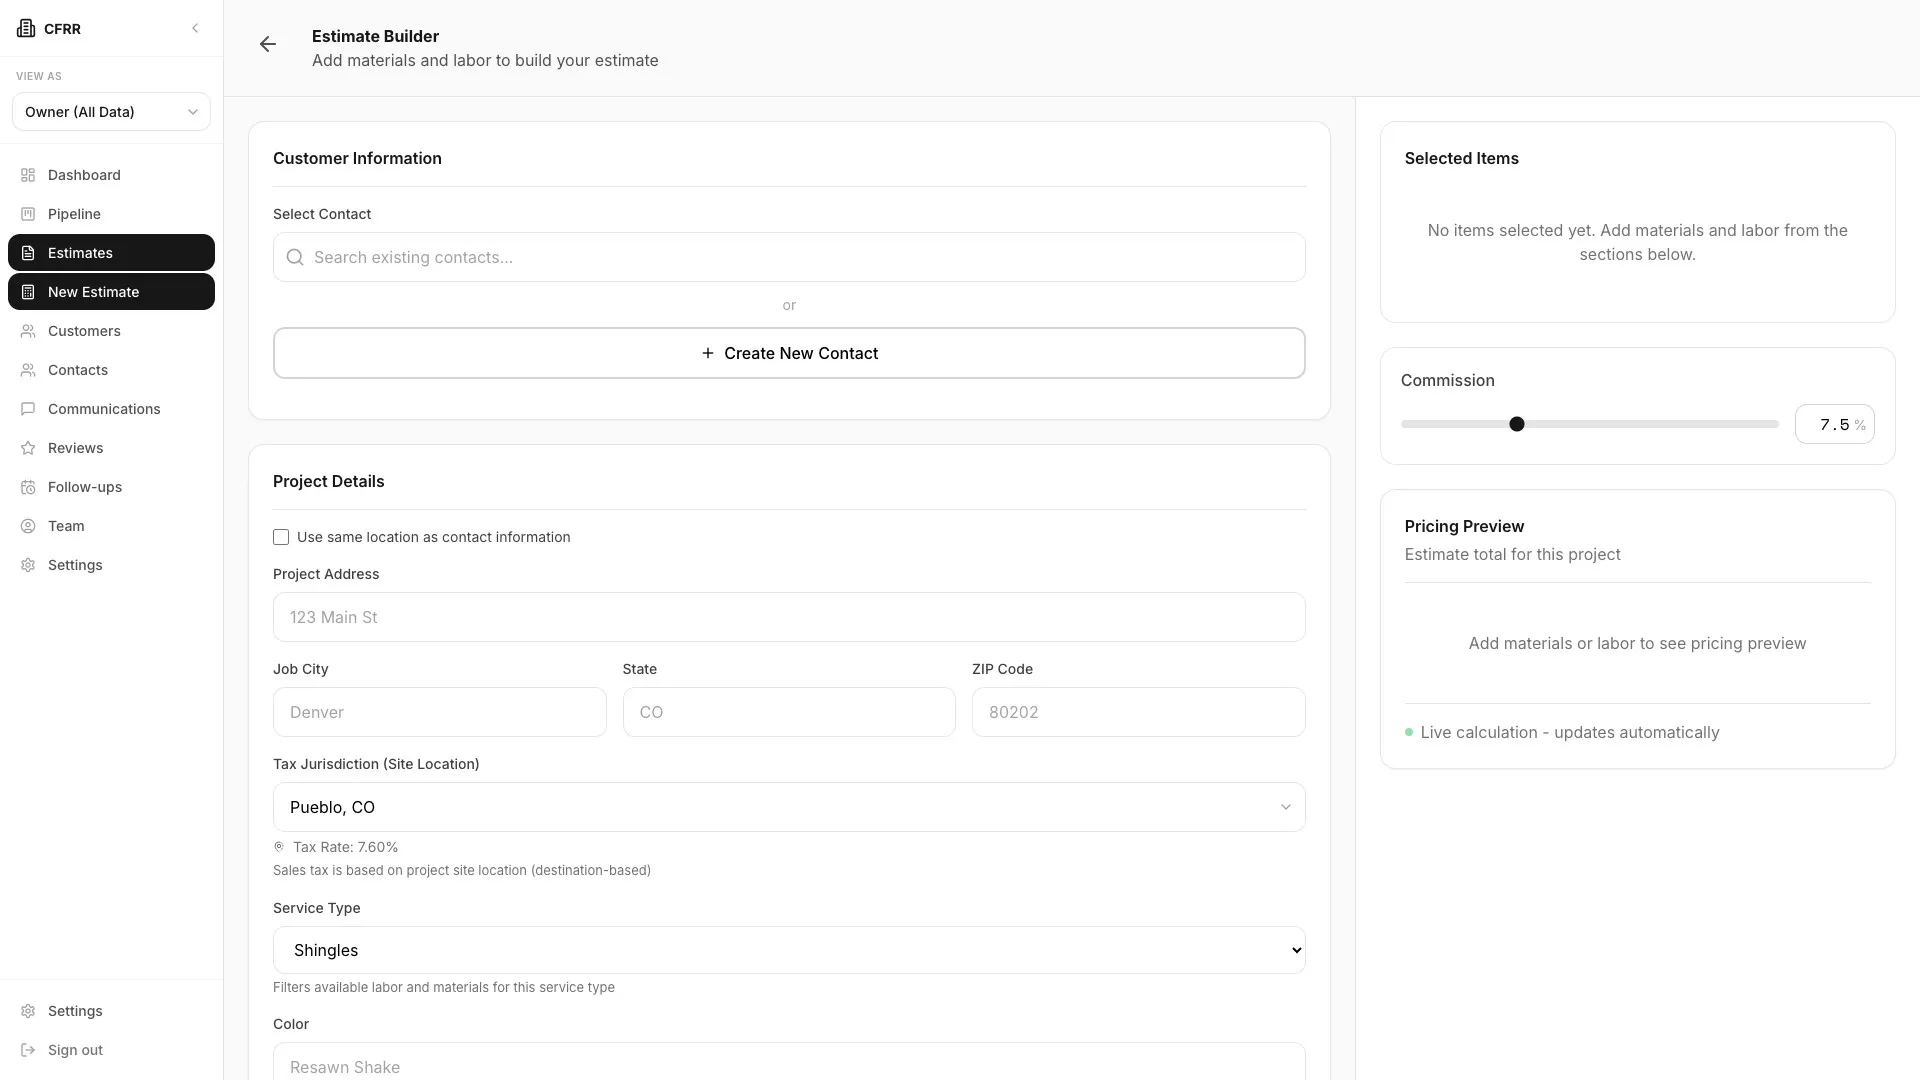The height and width of the screenshot is (1080, 1920).
Task: Click the Sign out icon in the sidebar
Action: [28, 1050]
